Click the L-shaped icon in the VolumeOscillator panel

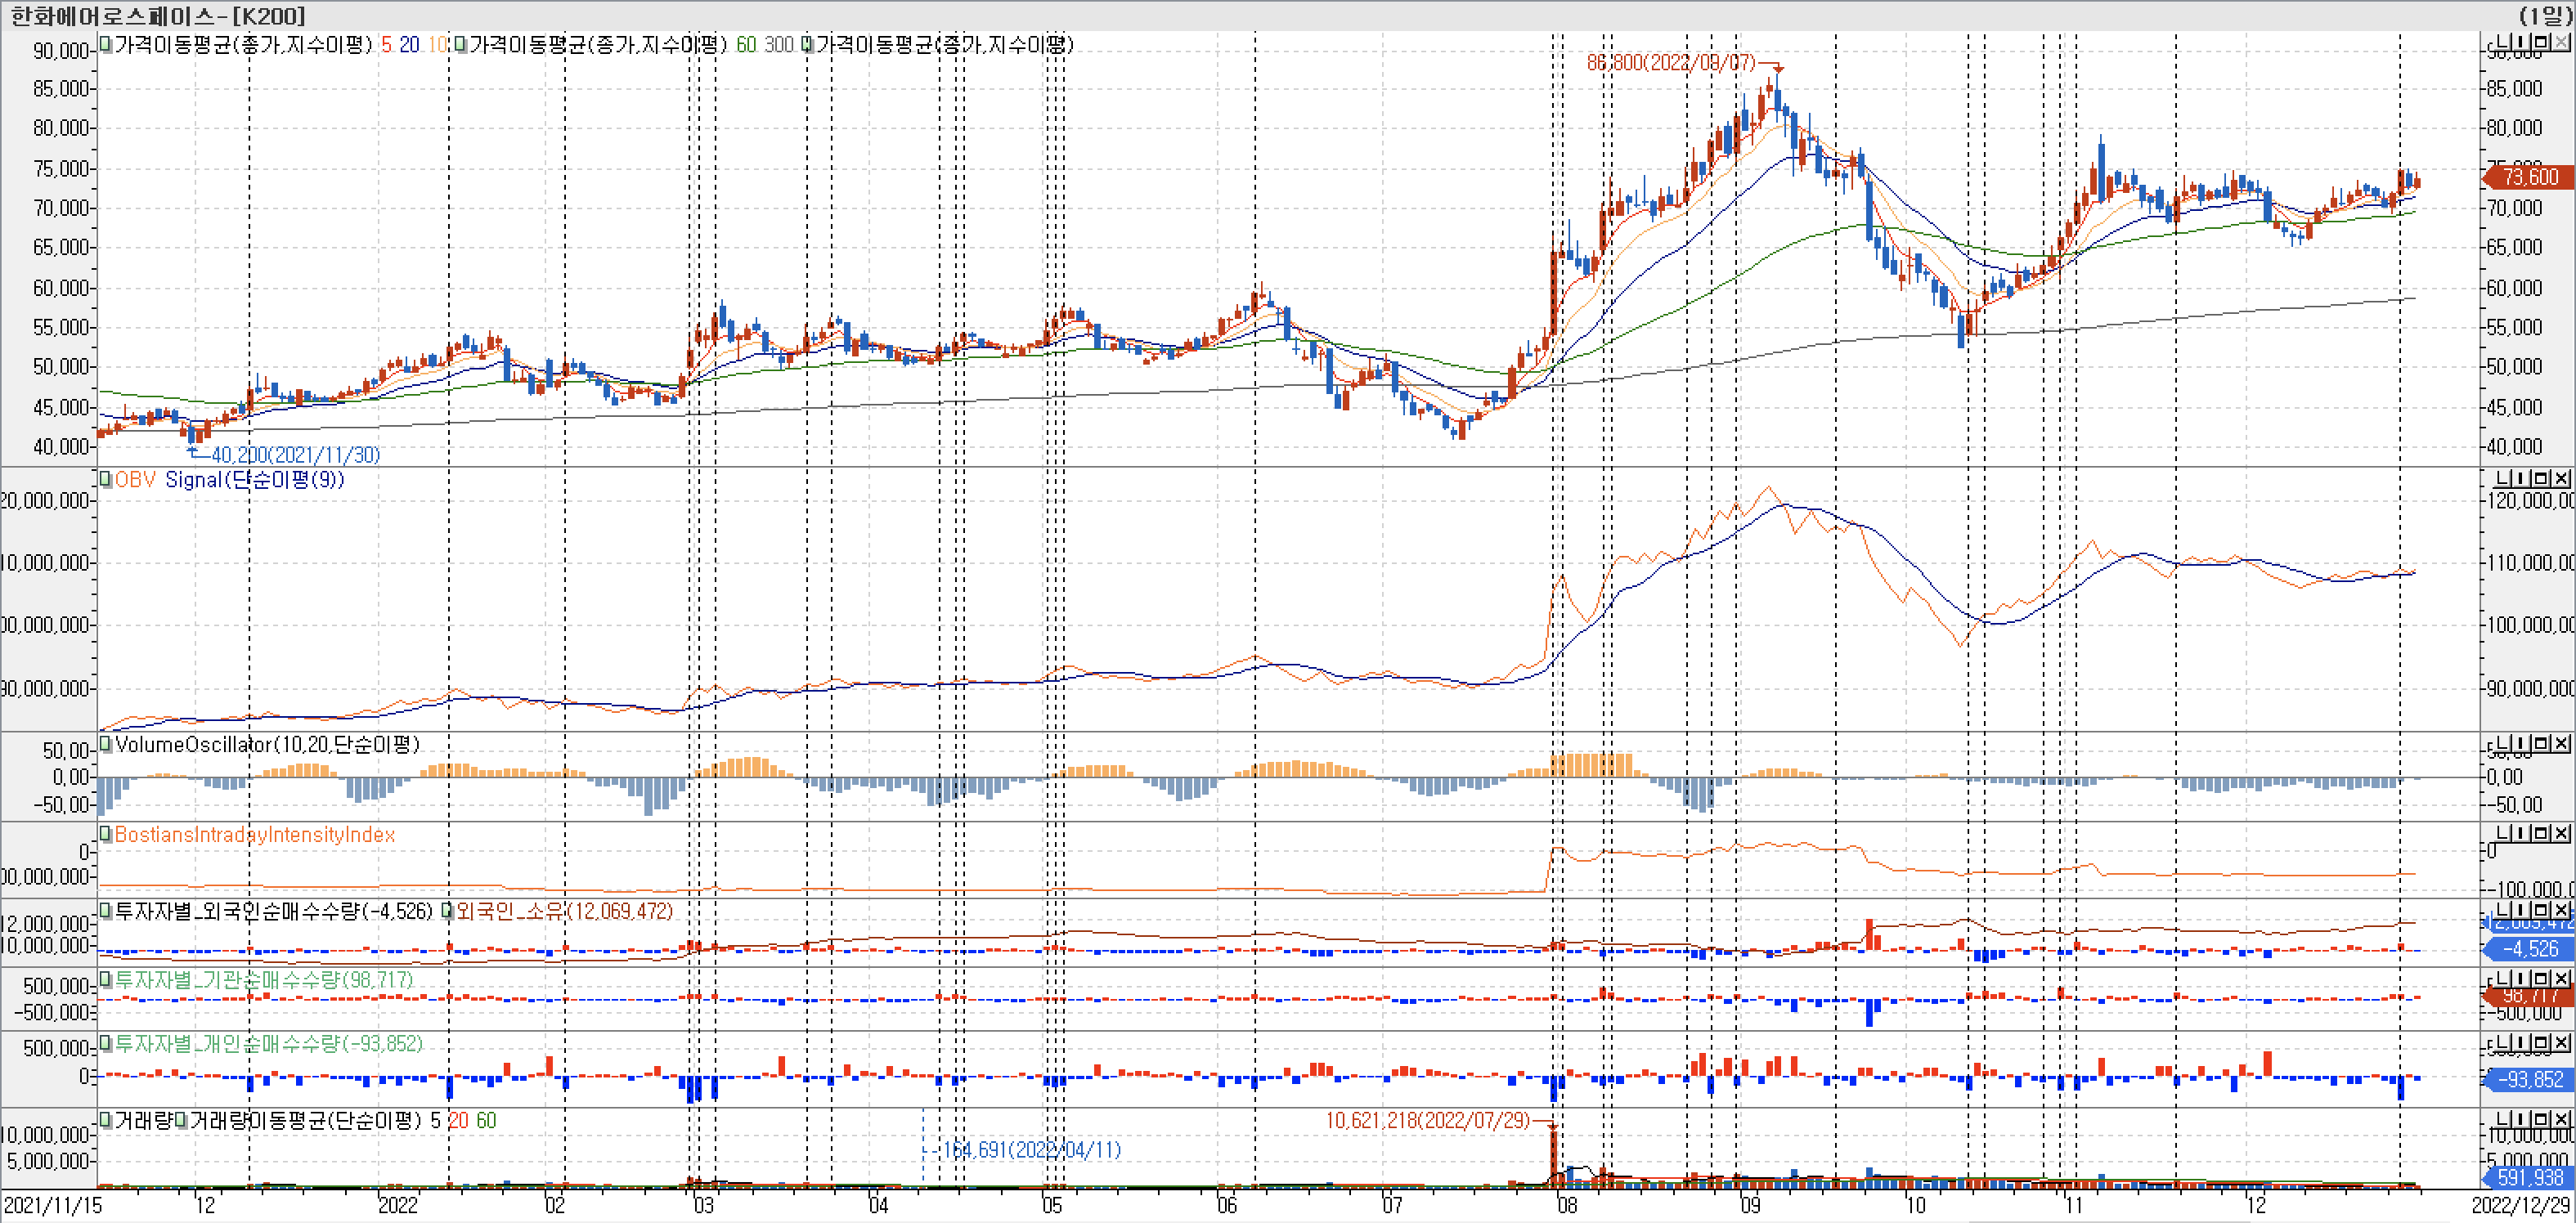pyautogui.click(x=2503, y=744)
